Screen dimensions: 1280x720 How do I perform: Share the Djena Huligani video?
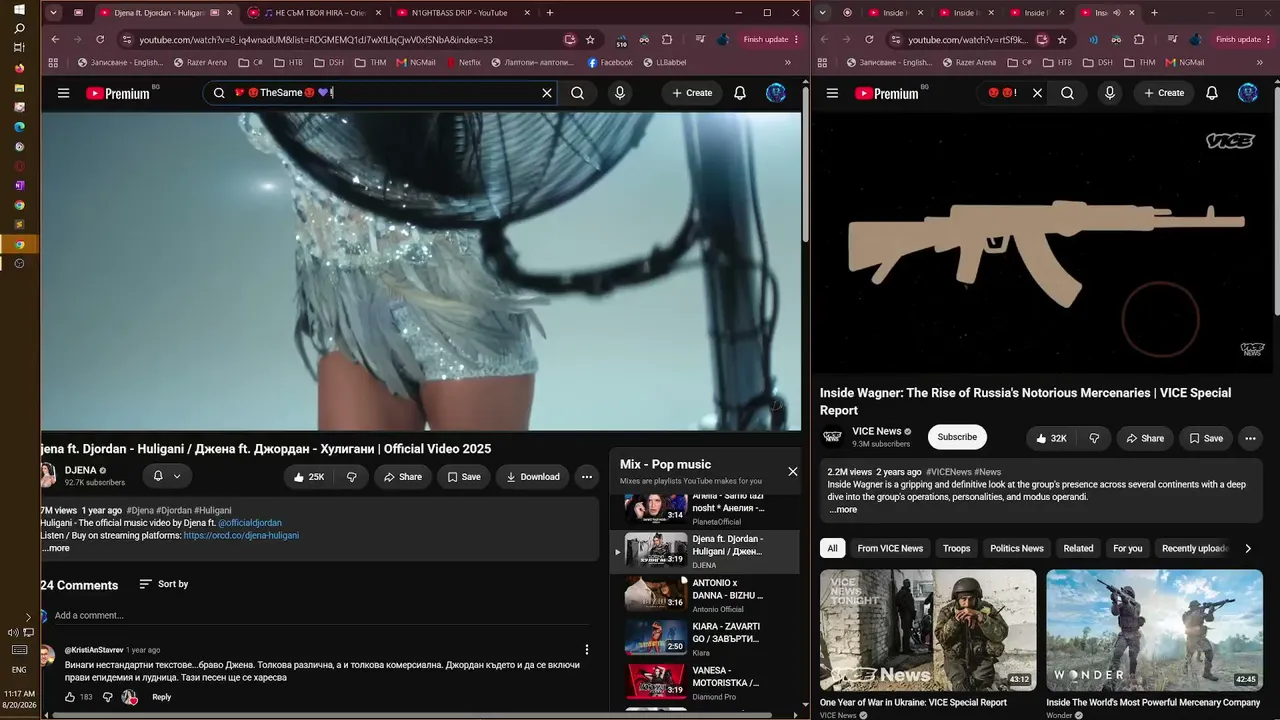(403, 477)
